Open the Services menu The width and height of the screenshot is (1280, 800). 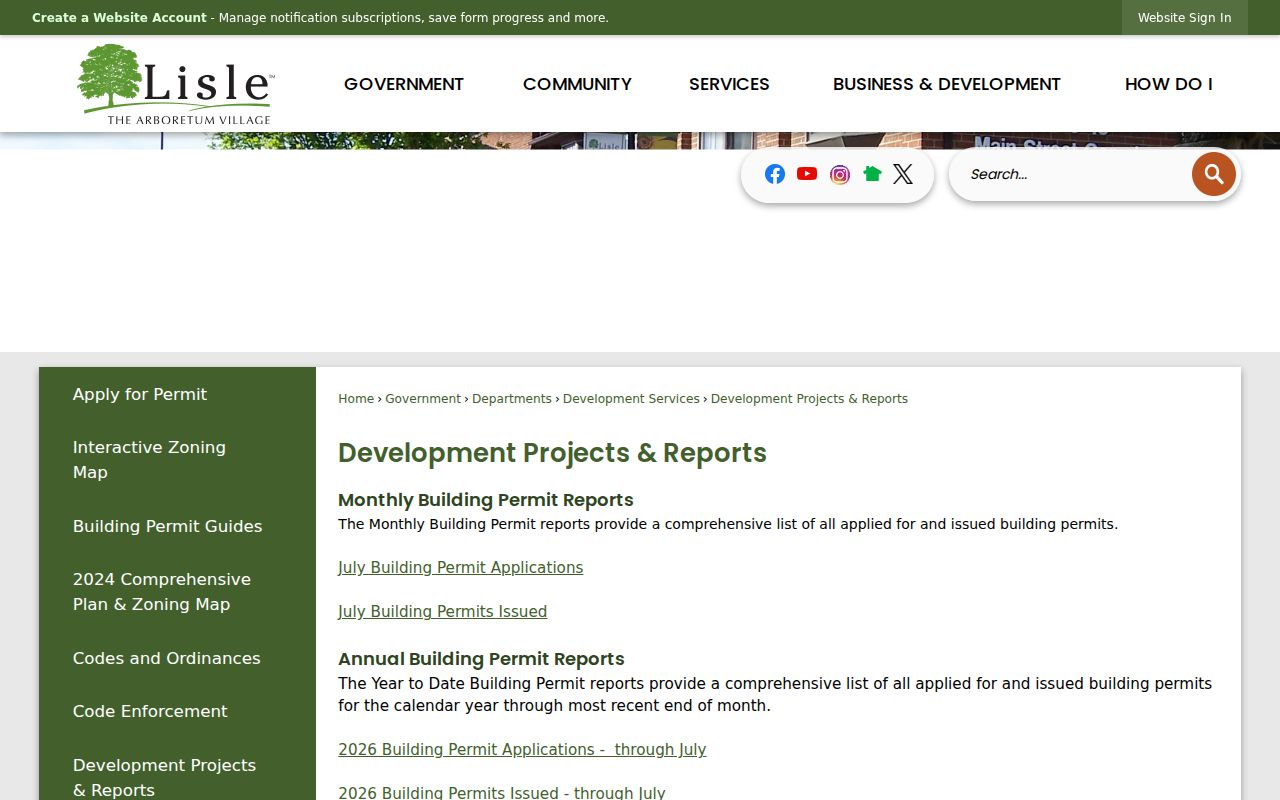pyautogui.click(x=729, y=84)
